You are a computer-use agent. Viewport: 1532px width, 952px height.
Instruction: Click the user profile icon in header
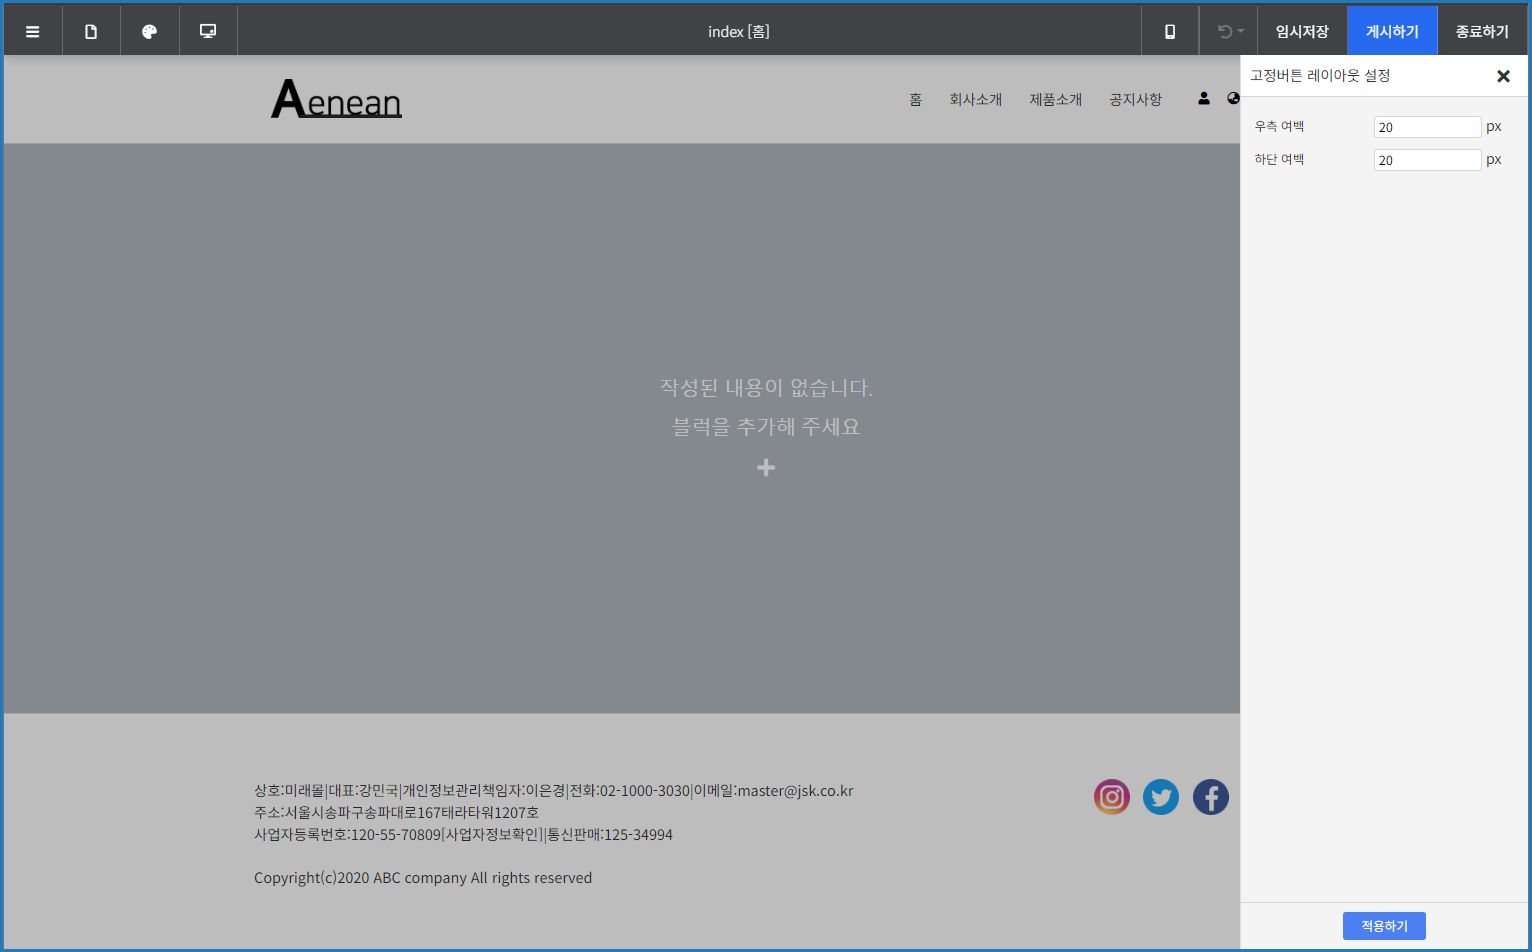point(1204,98)
